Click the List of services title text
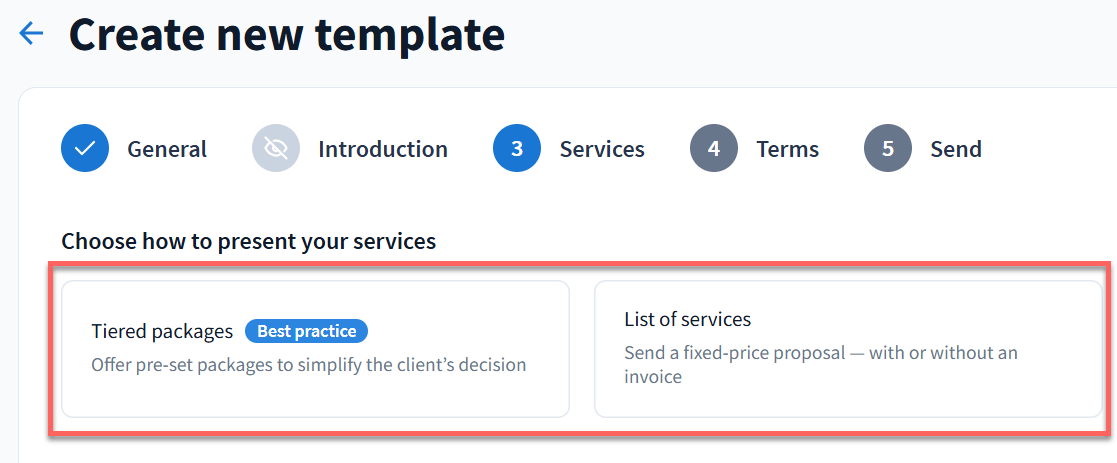This screenshot has height=463, width=1117. pos(687,320)
